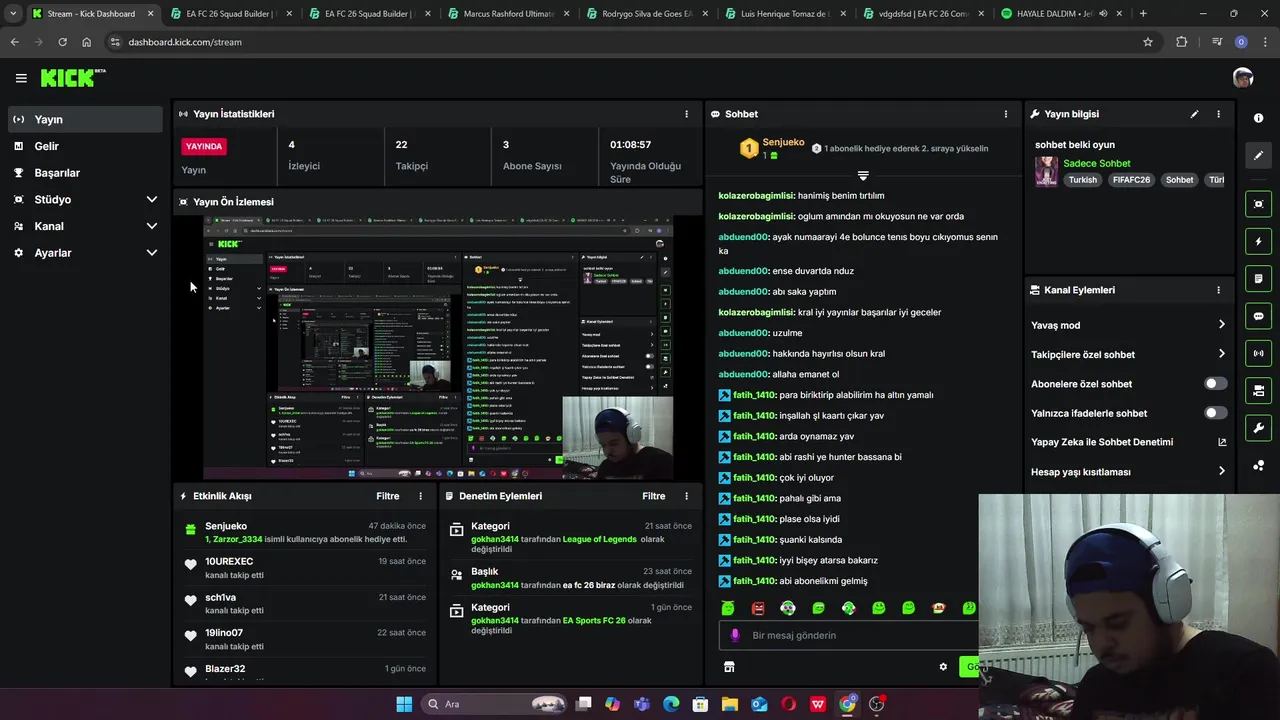The height and width of the screenshot is (720, 1280).
Task: Open Yavaş mod options arrow
Action: click(1221, 325)
